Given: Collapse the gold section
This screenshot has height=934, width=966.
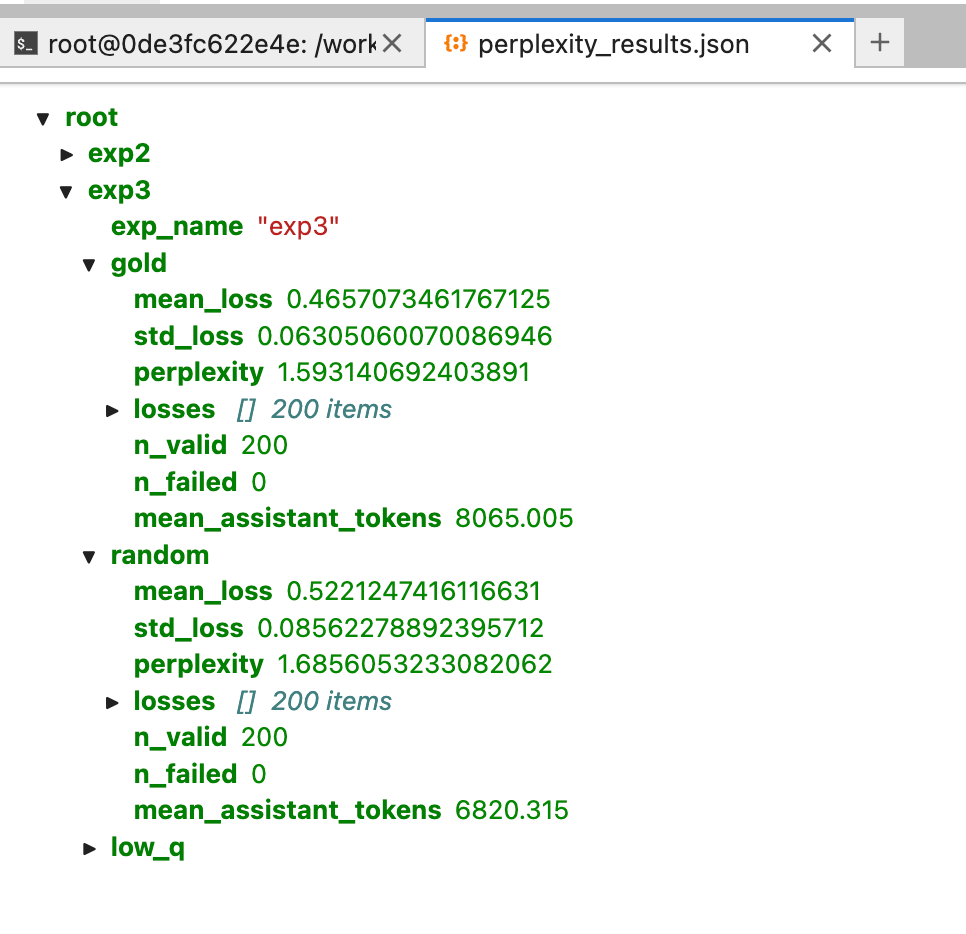Looking at the screenshot, I should click(89, 264).
